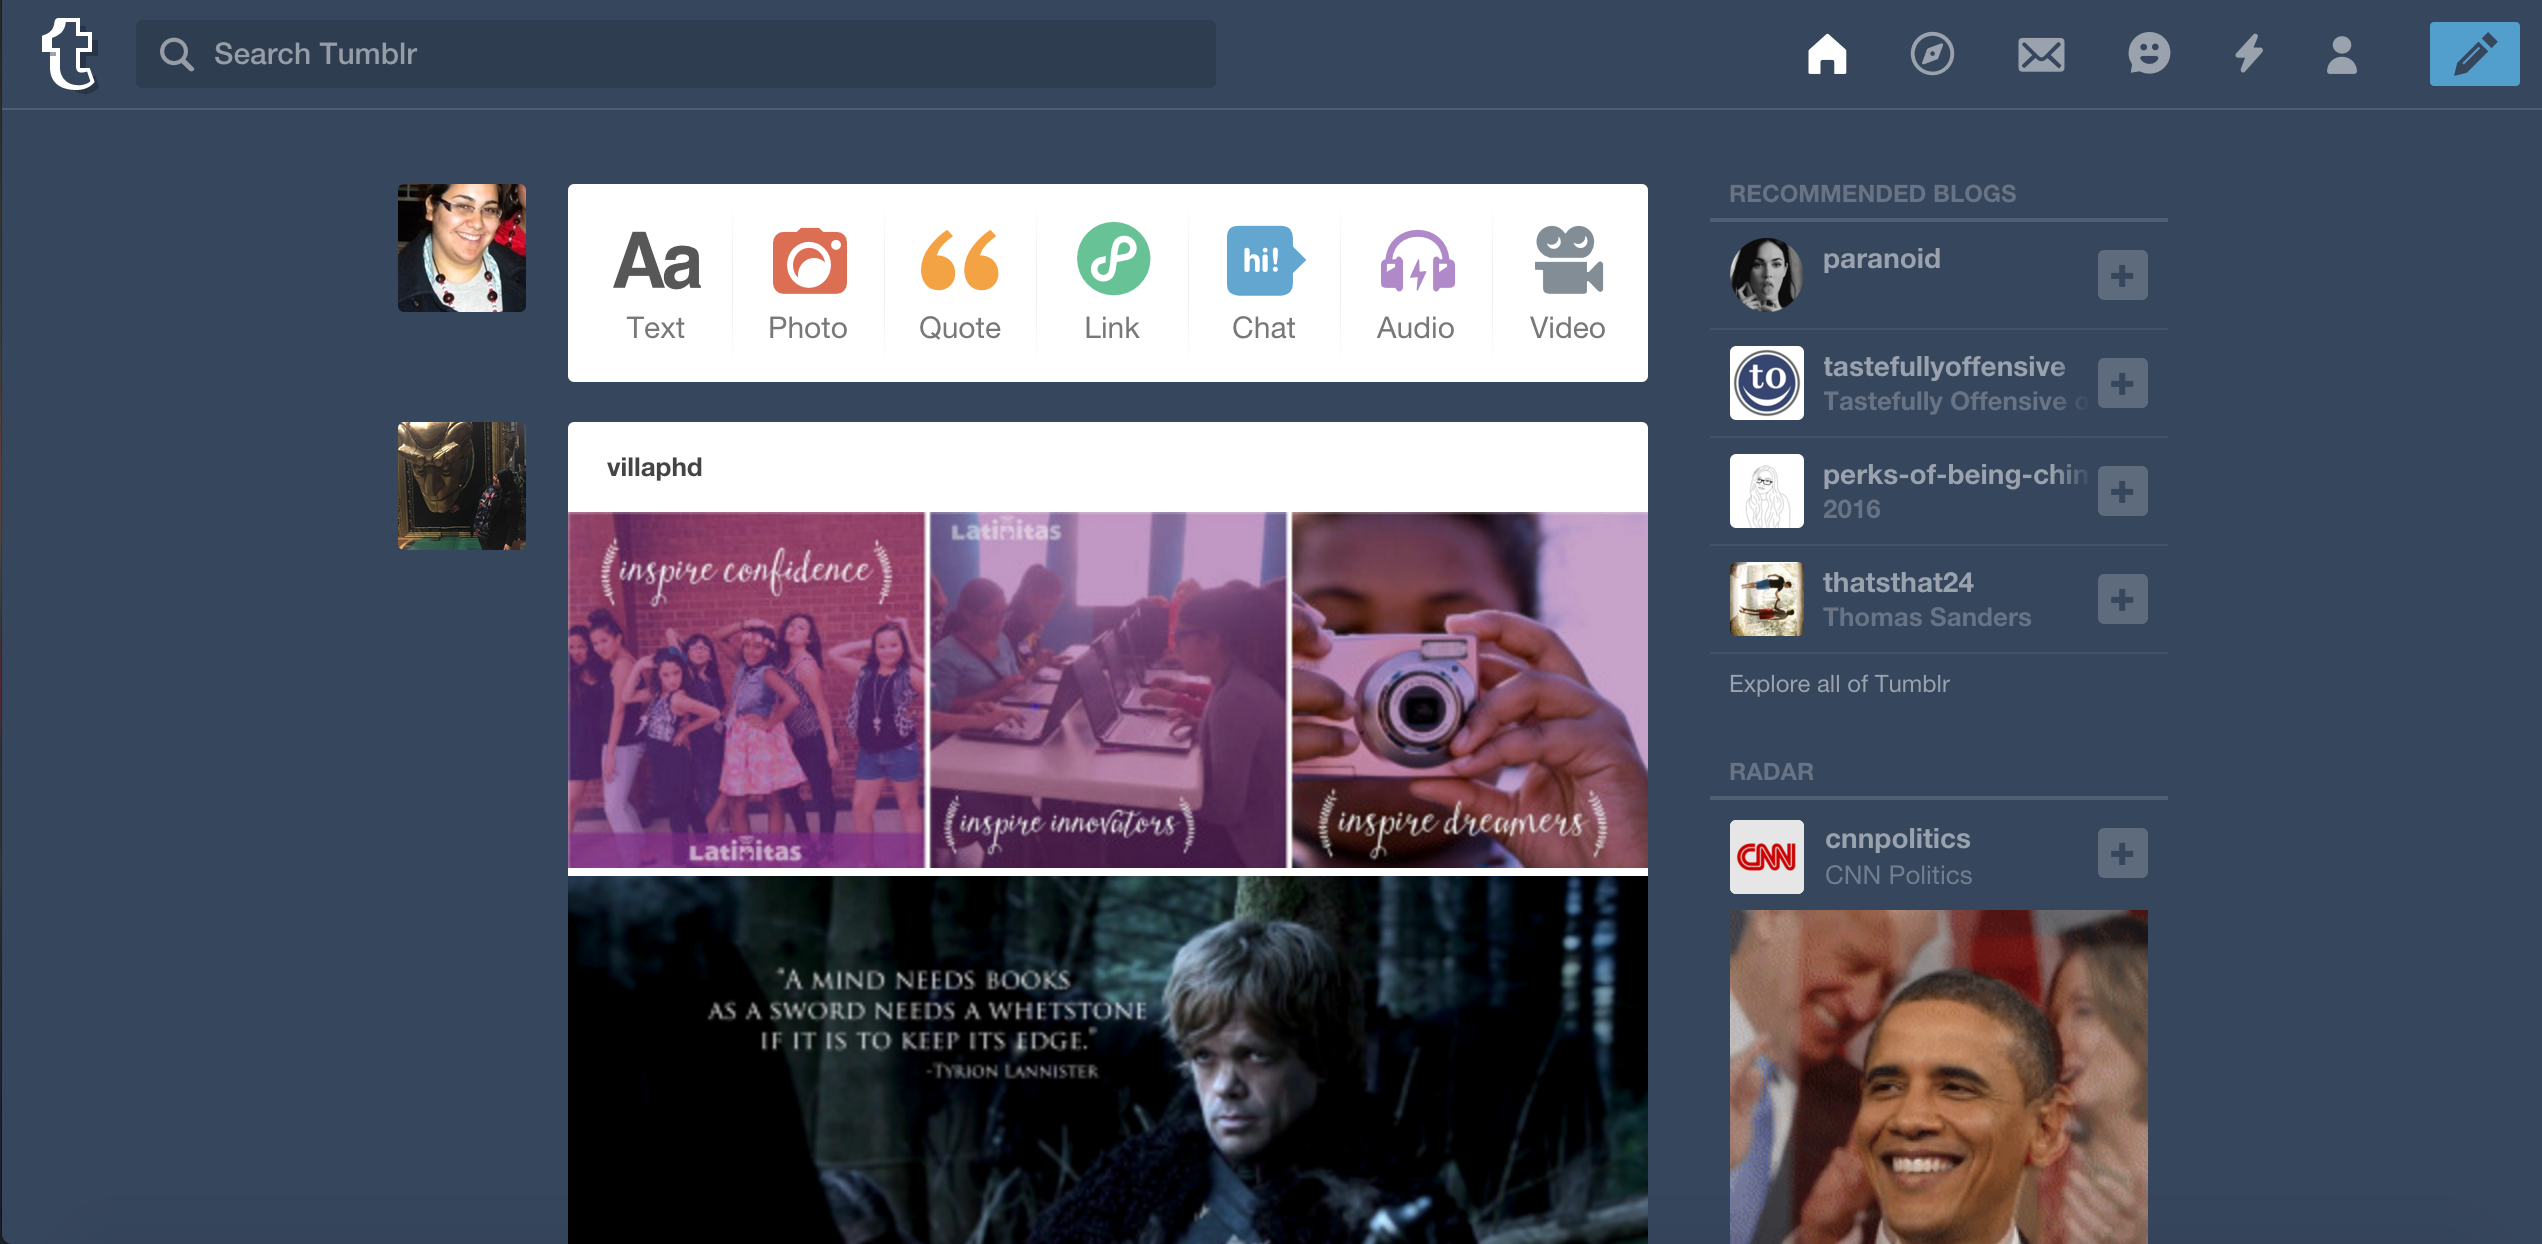Follow tastefullyoffensive with the plus button
The width and height of the screenshot is (2542, 1244).
(2122, 383)
